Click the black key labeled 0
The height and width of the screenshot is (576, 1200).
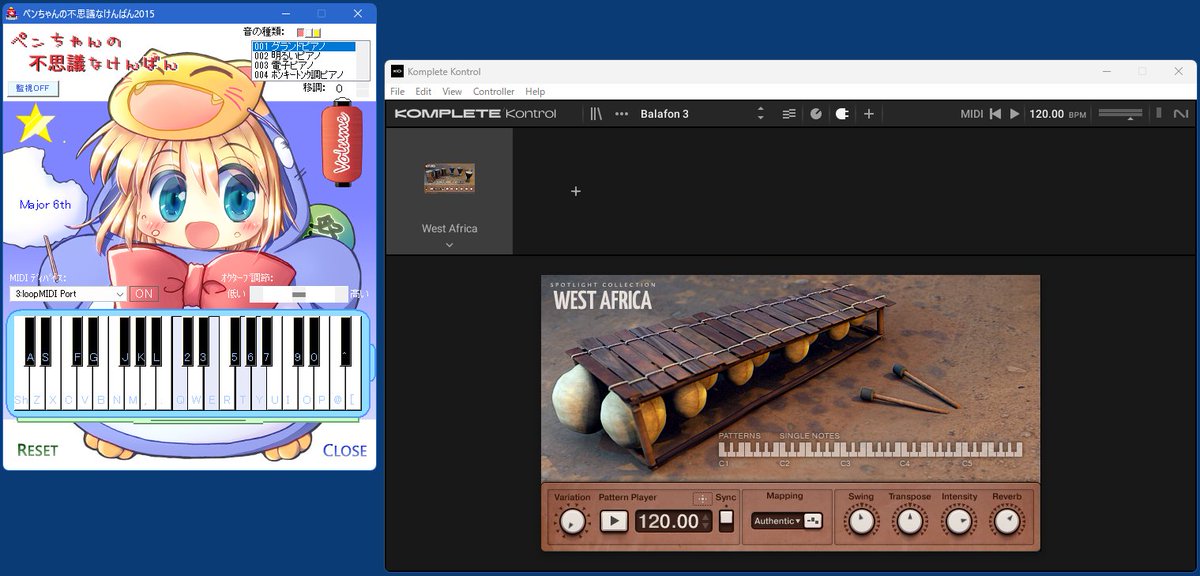point(314,342)
